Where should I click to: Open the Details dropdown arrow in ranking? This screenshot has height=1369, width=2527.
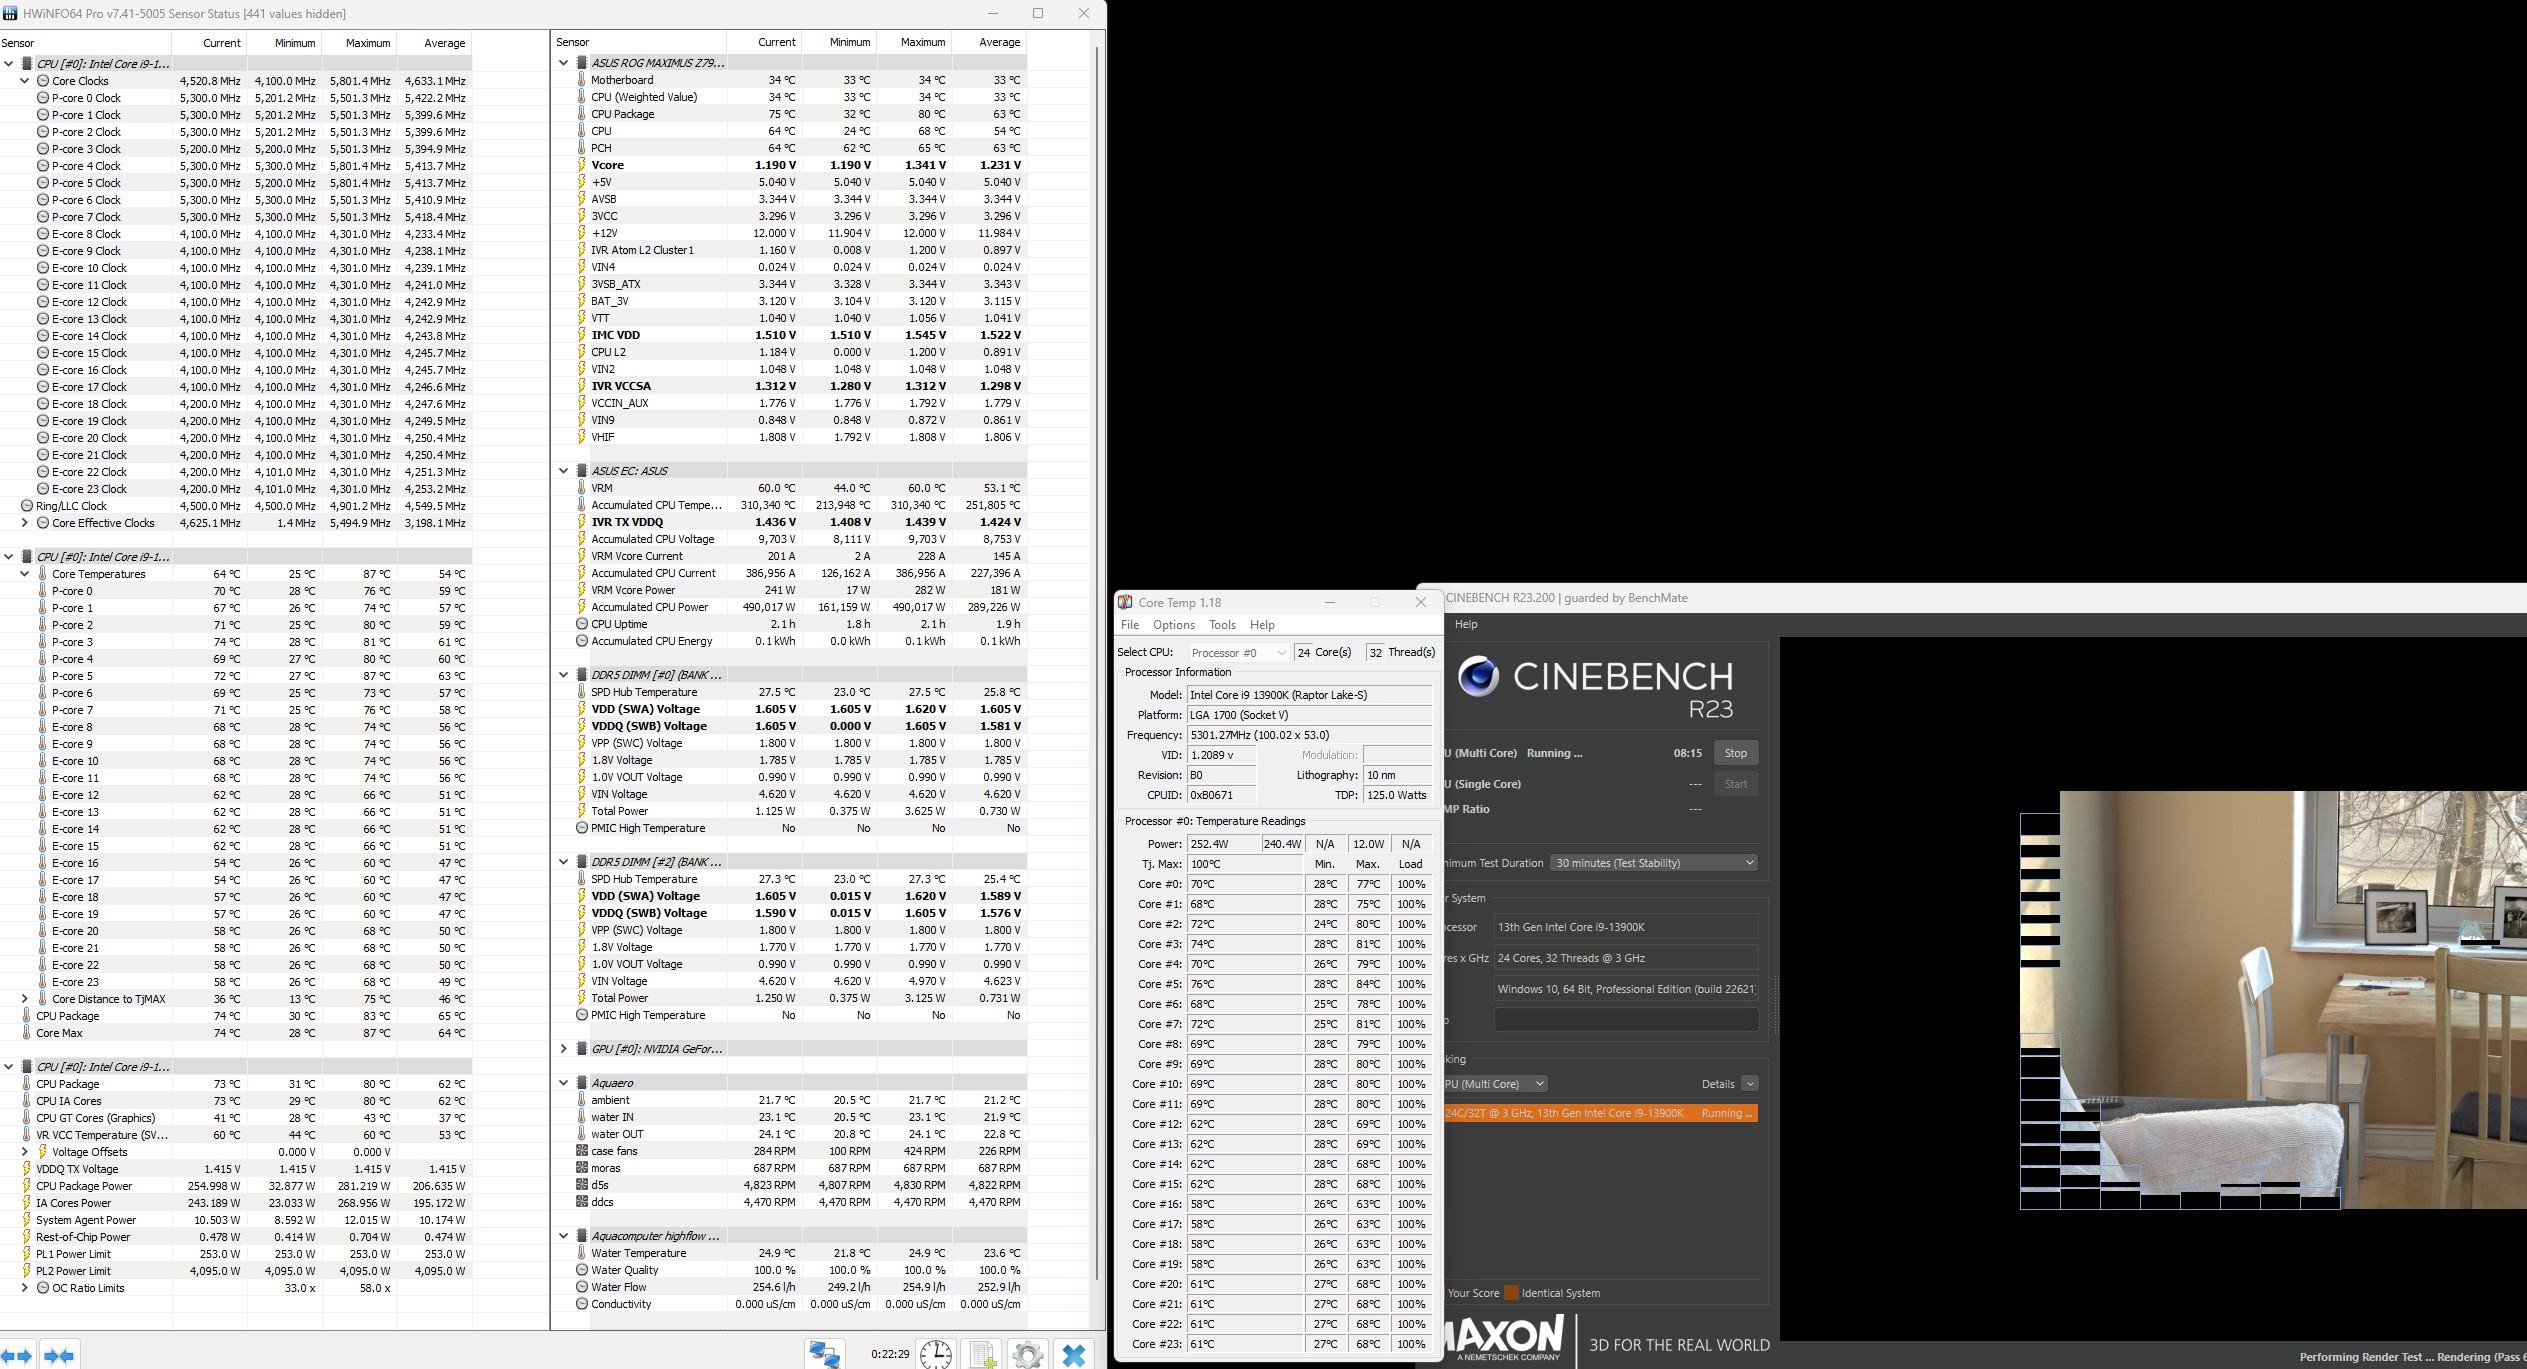coord(1749,1084)
